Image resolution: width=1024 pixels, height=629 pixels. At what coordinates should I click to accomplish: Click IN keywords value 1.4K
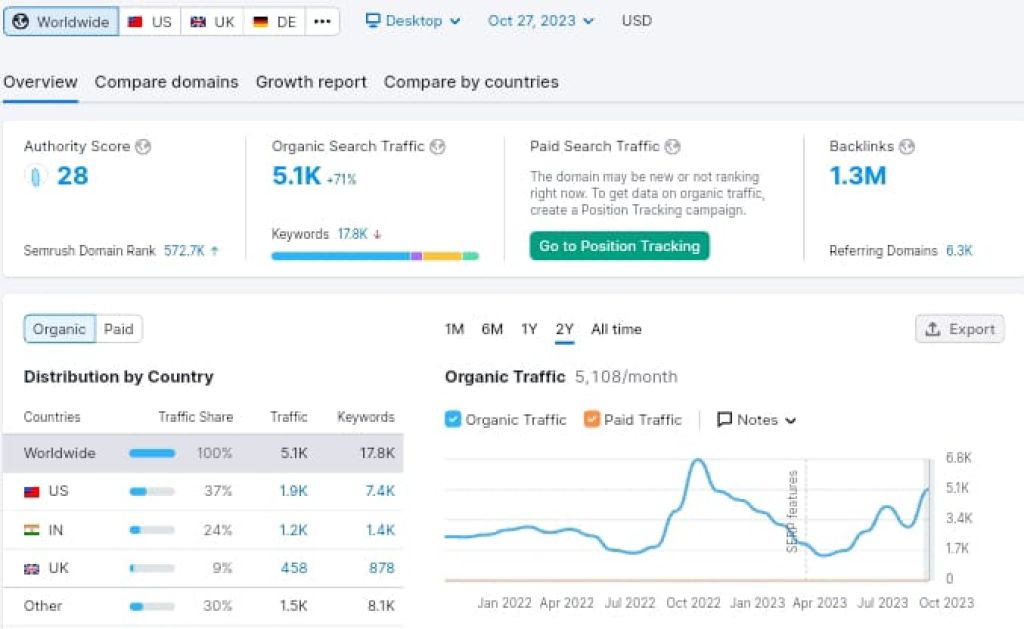point(380,530)
